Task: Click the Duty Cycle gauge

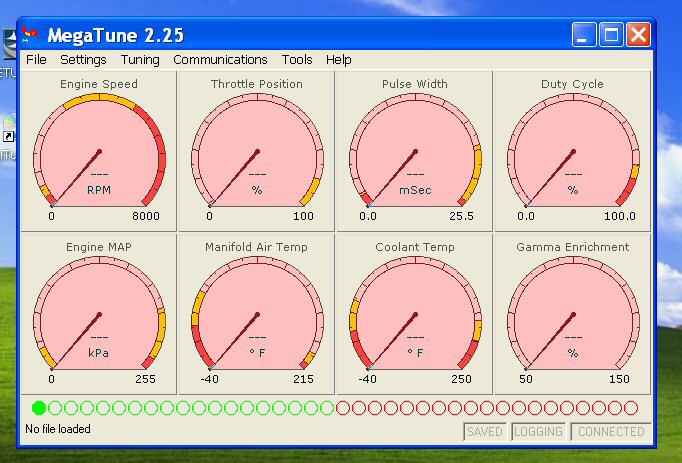Action: click(573, 152)
